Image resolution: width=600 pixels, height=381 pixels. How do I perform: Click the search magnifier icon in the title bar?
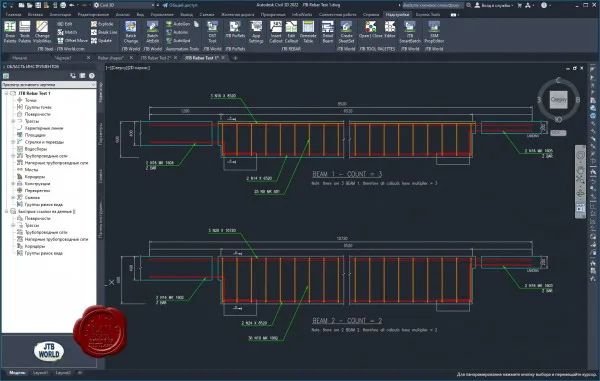[469, 5]
